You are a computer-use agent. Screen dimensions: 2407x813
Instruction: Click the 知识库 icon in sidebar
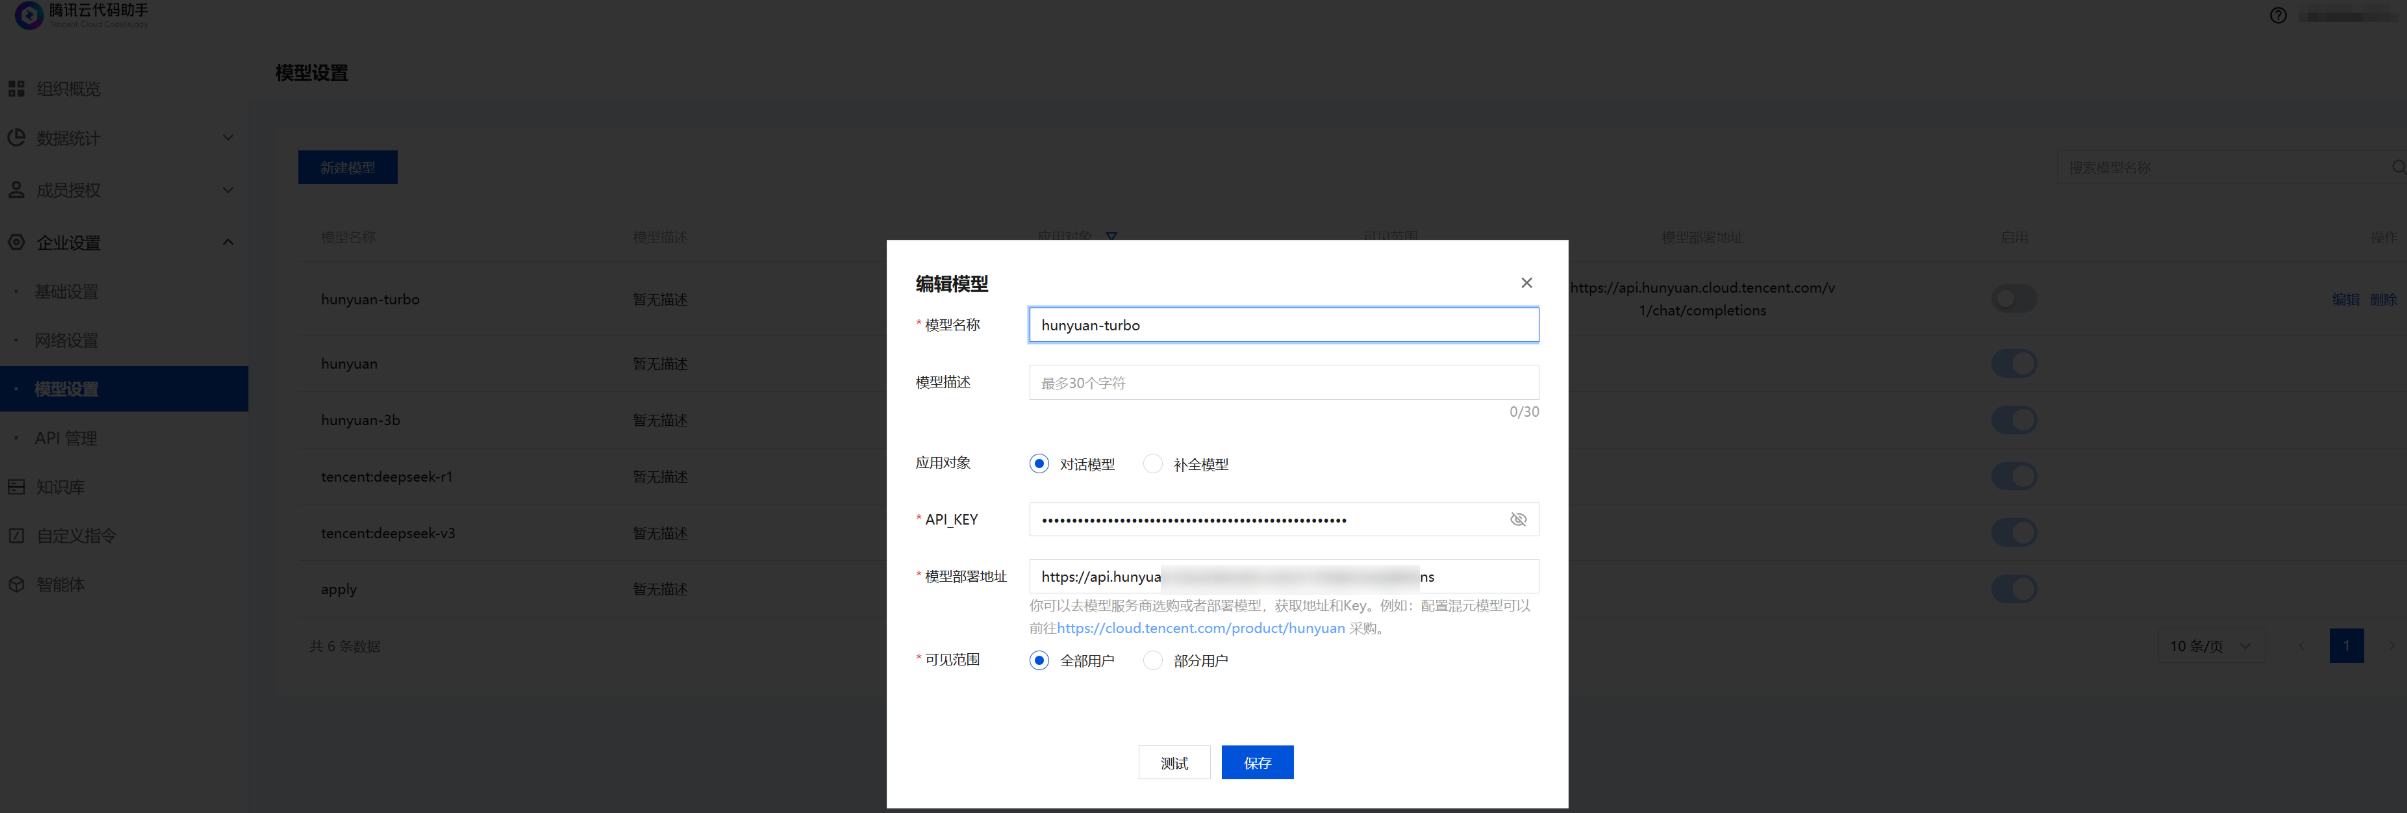click(16, 487)
